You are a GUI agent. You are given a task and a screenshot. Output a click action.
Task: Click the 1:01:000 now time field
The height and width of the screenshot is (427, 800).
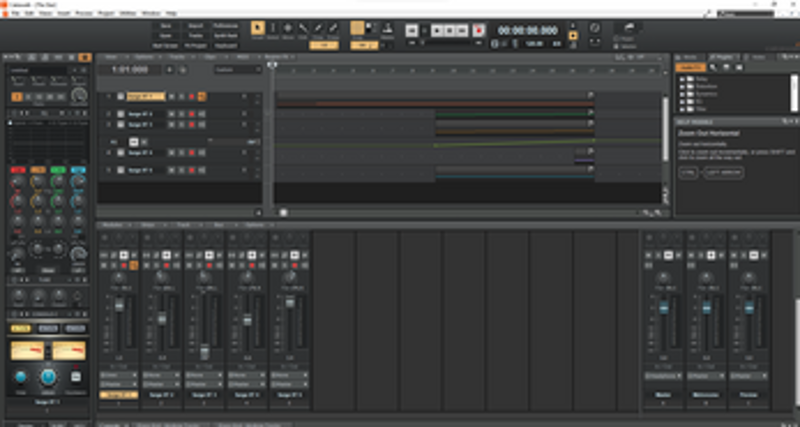tap(130, 69)
